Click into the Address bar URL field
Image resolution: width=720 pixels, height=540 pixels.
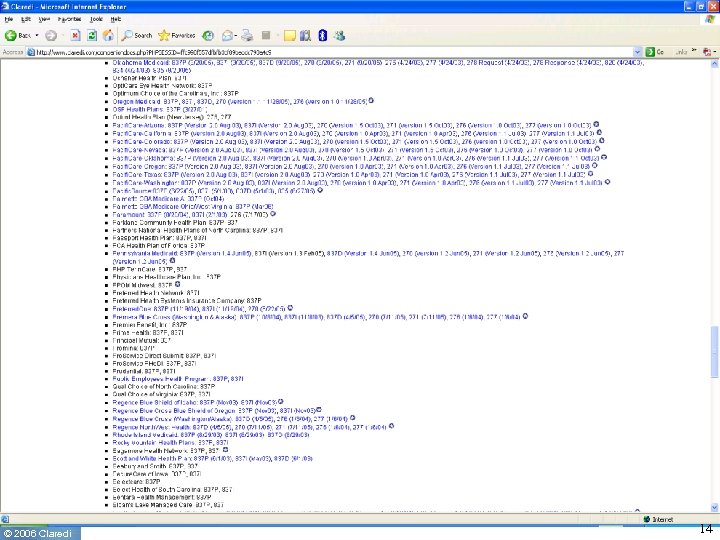point(331,52)
